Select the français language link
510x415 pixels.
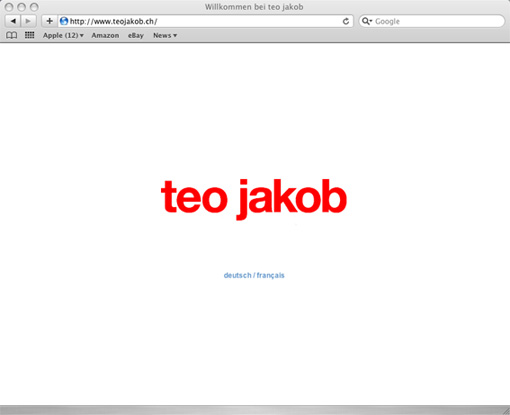[270, 275]
